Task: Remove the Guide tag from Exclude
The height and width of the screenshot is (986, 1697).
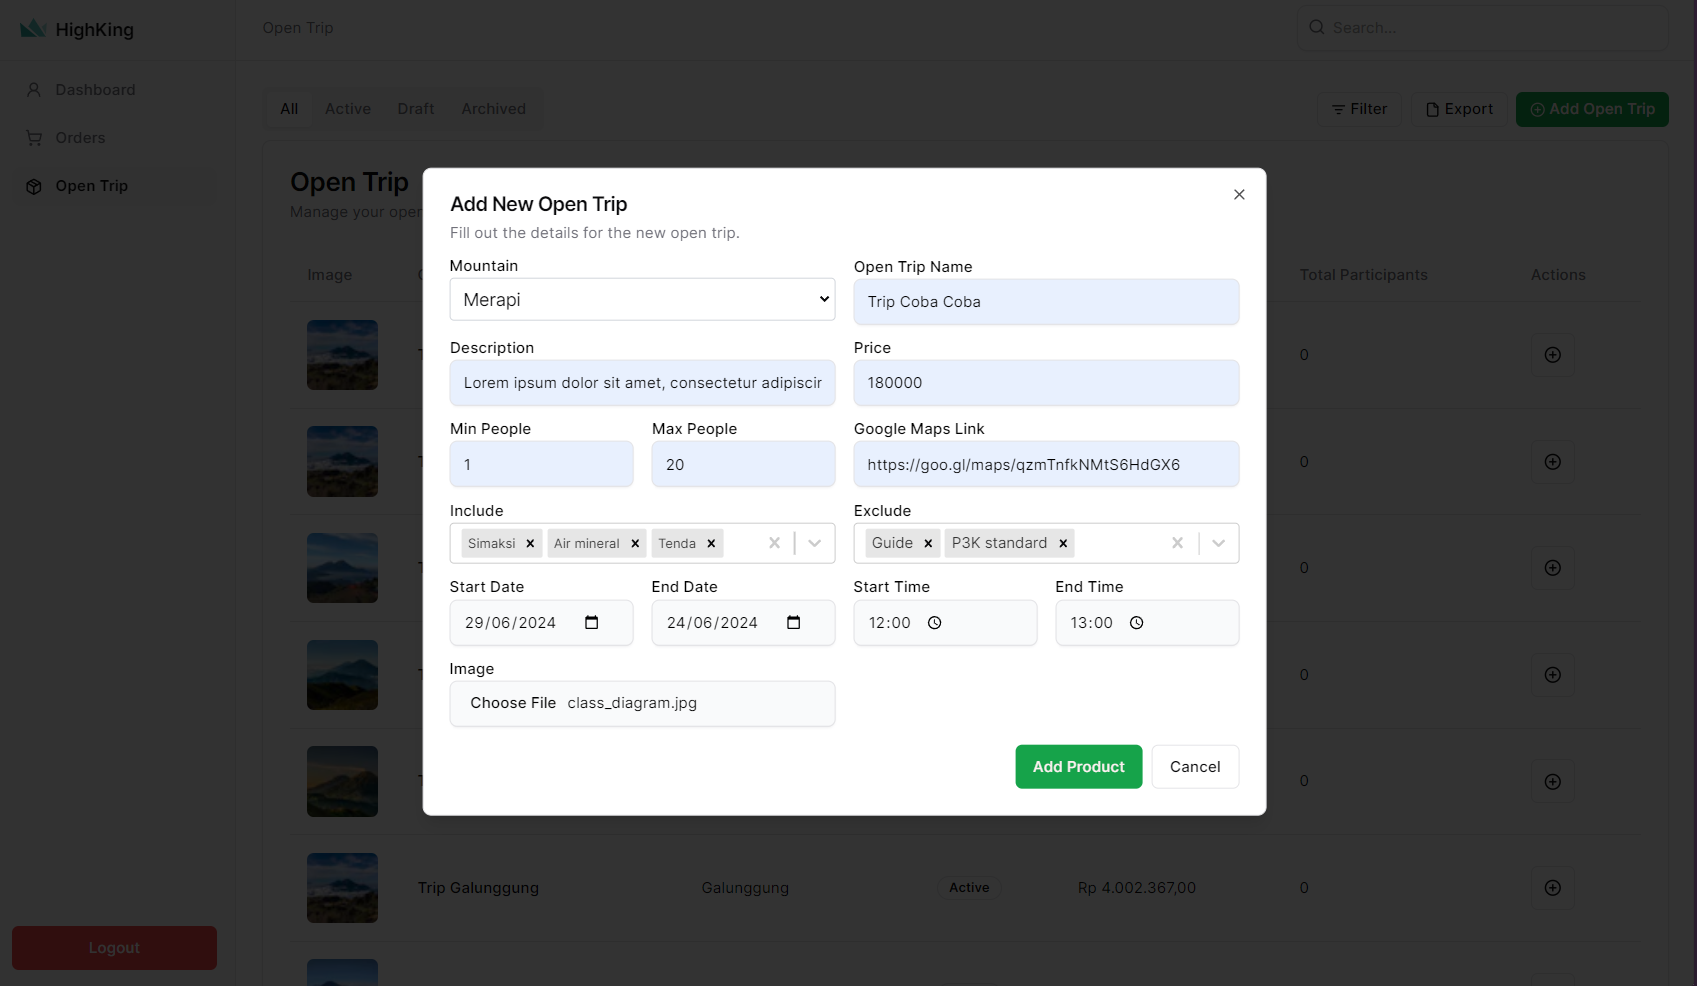Action: pos(928,543)
